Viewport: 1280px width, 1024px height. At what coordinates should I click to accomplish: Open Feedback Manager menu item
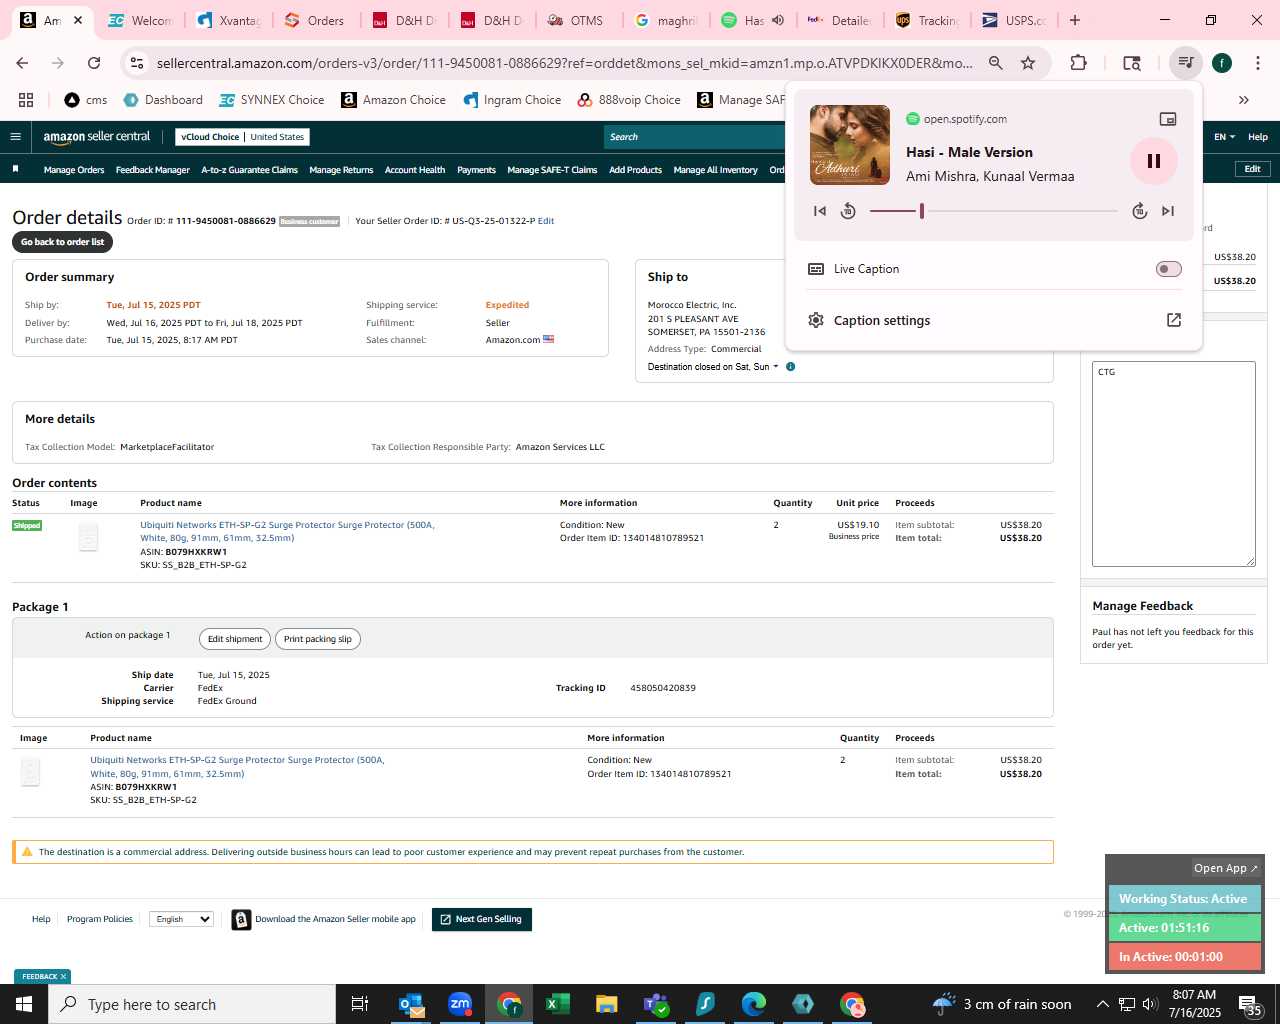(152, 170)
